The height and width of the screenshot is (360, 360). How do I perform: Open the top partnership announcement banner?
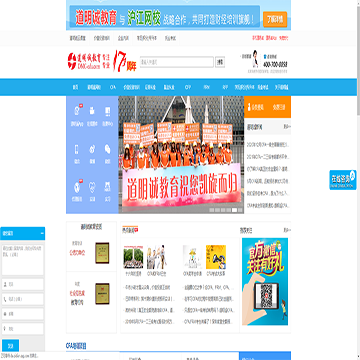[x=178, y=15]
